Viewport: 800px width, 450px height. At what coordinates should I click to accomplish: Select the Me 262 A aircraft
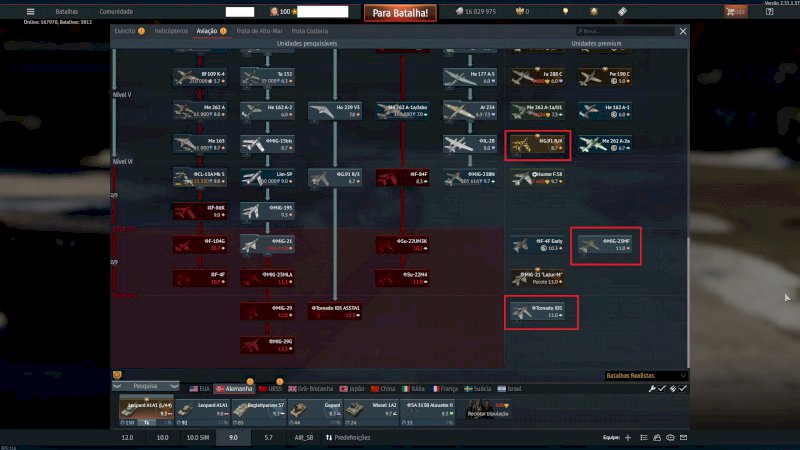point(200,111)
